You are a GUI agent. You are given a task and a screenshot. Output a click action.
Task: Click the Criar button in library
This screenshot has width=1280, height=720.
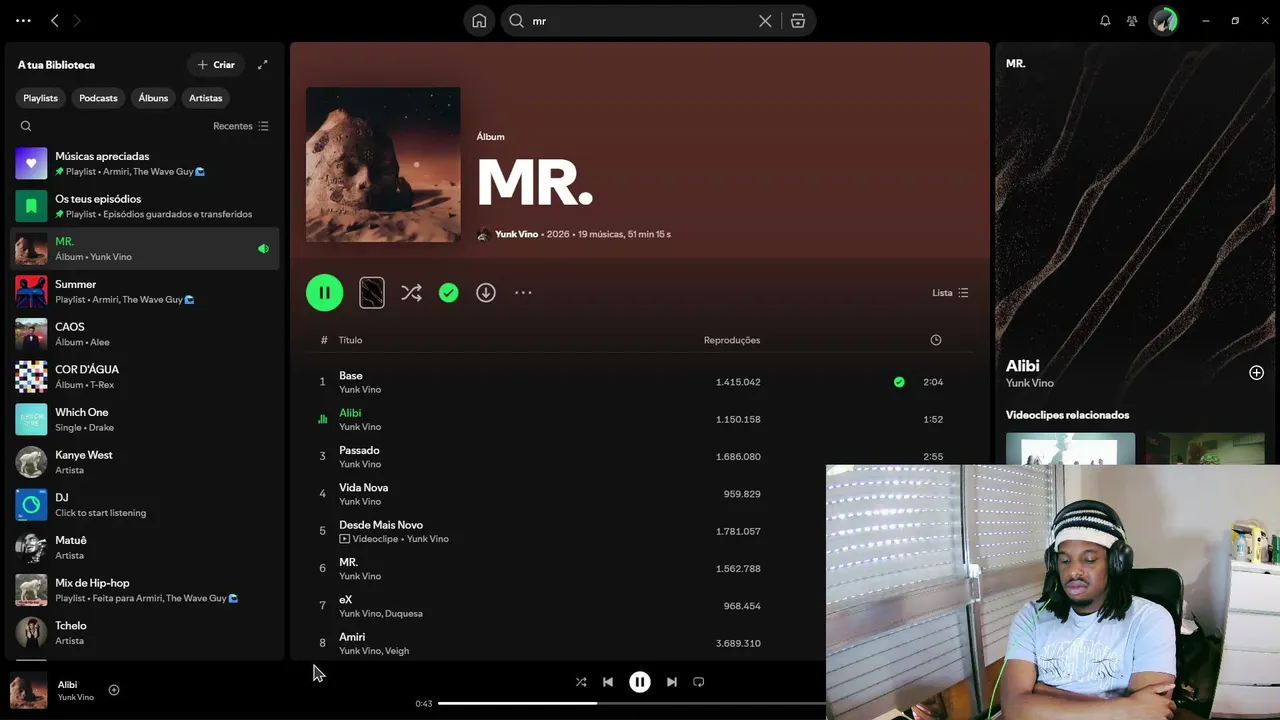click(x=216, y=65)
